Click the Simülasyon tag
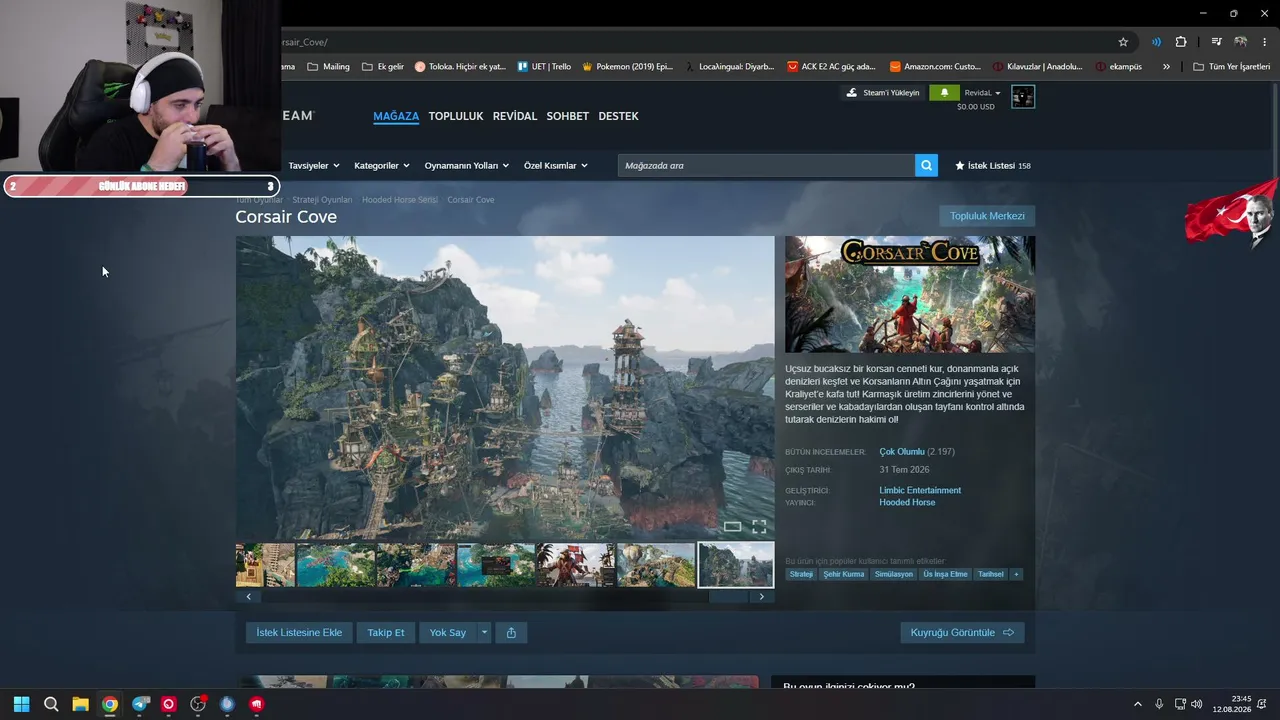The width and height of the screenshot is (1280, 720). (894, 574)
